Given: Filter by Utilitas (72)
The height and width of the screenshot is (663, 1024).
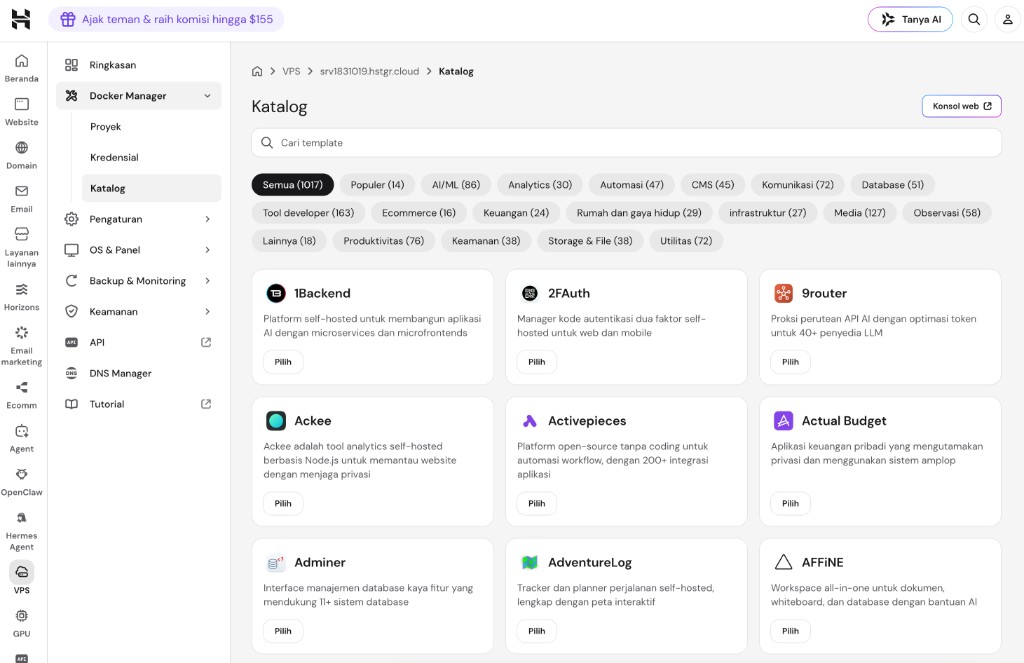Looking at the screenshot, I should pyautogui.click(x=686, y=241).
